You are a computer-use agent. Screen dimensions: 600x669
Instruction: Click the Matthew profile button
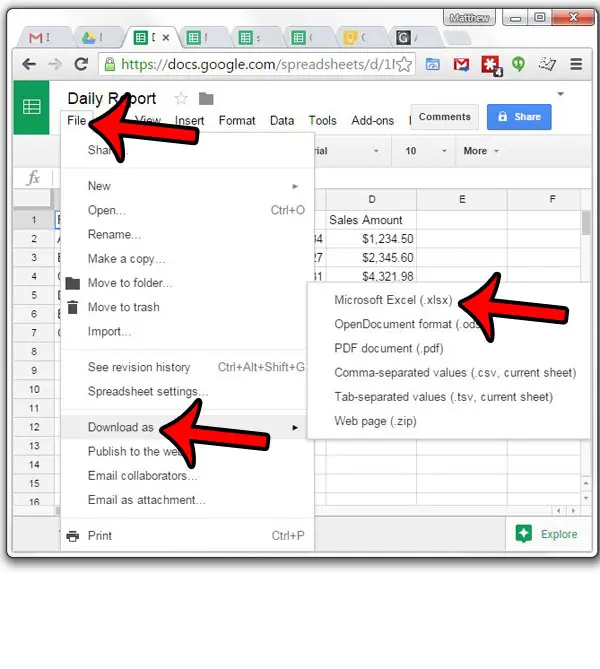coord(469,18)
